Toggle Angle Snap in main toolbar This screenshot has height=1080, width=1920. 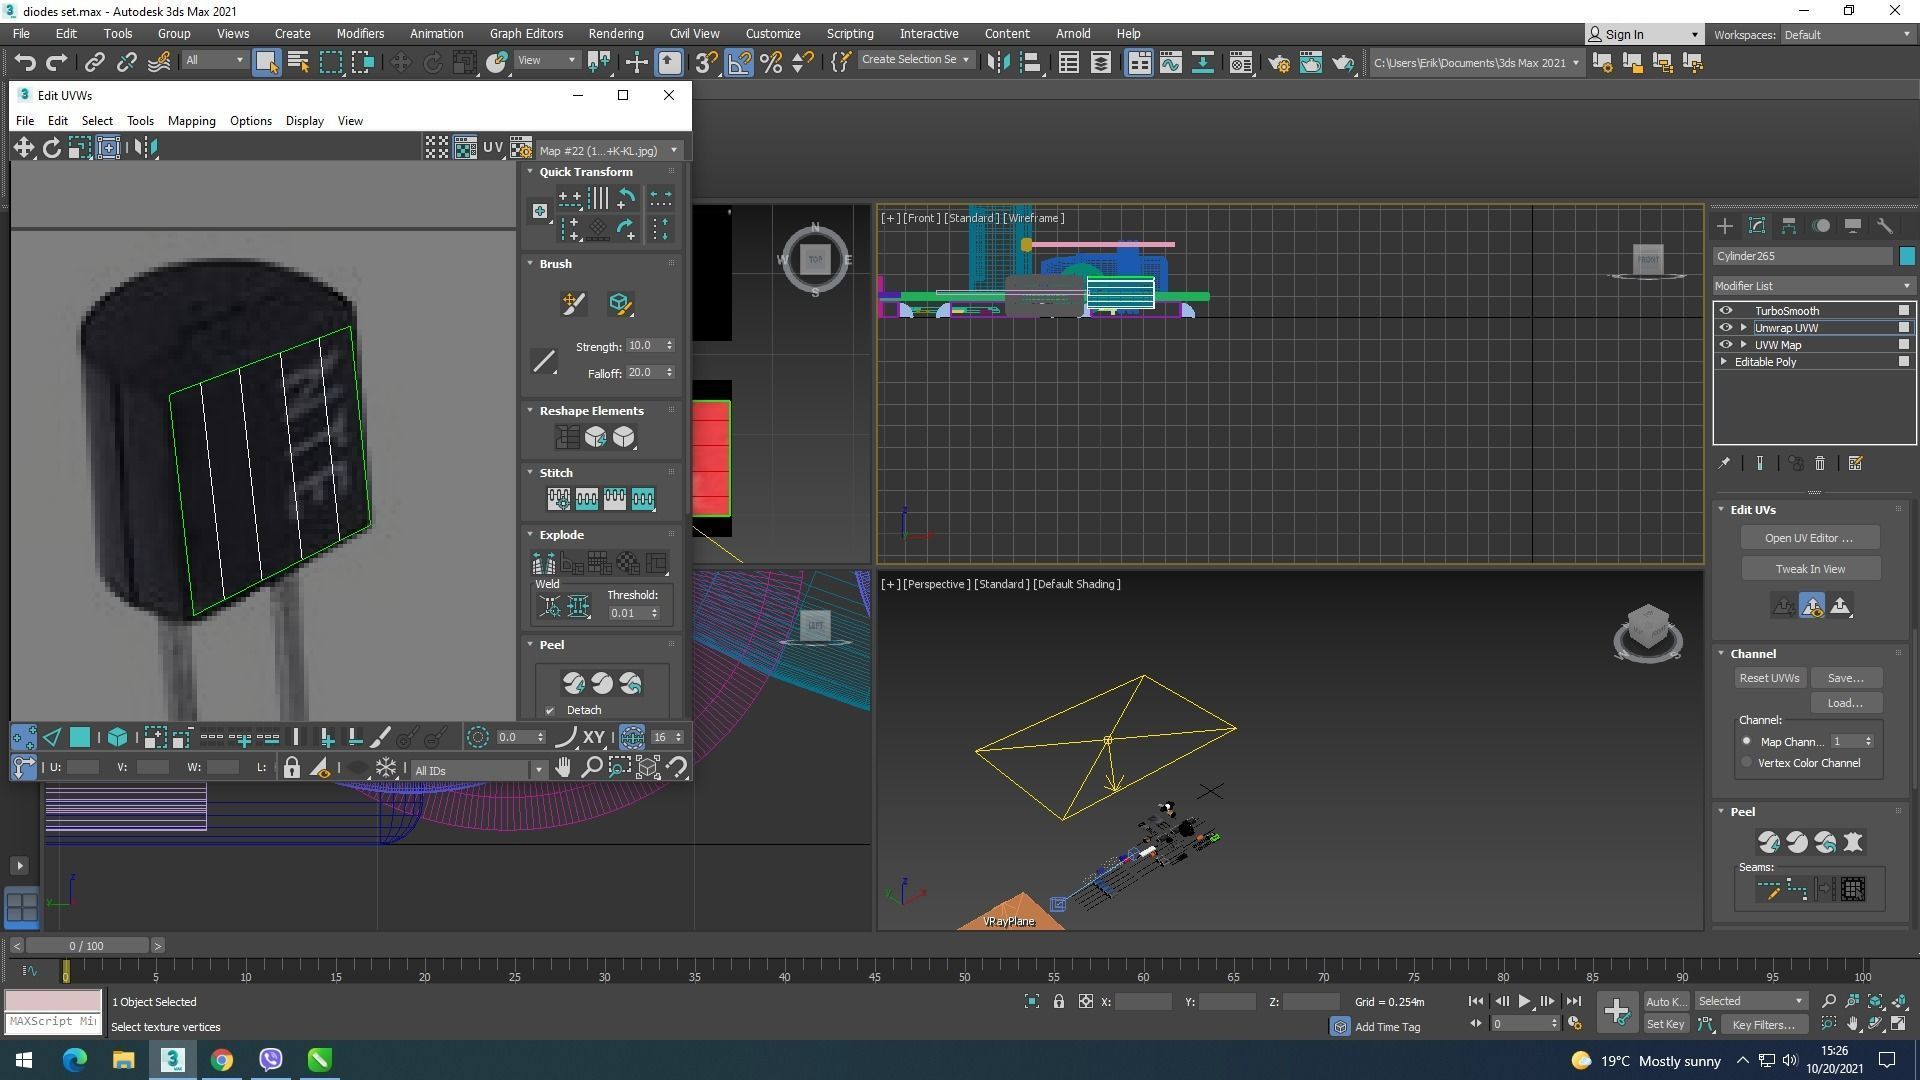(x=739, y=63)
